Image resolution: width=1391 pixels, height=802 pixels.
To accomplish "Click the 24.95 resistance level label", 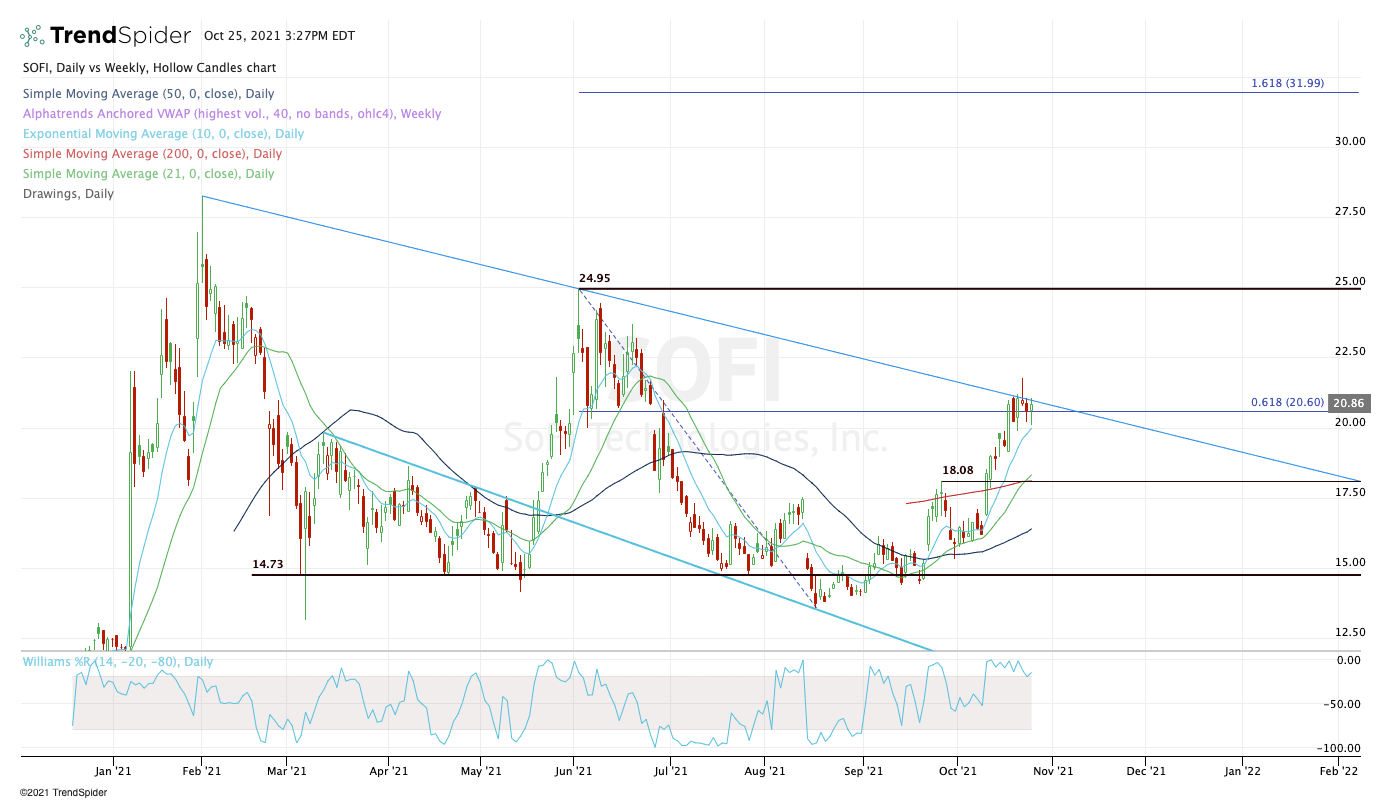I will pyautogui.click(x=595, y=278).
